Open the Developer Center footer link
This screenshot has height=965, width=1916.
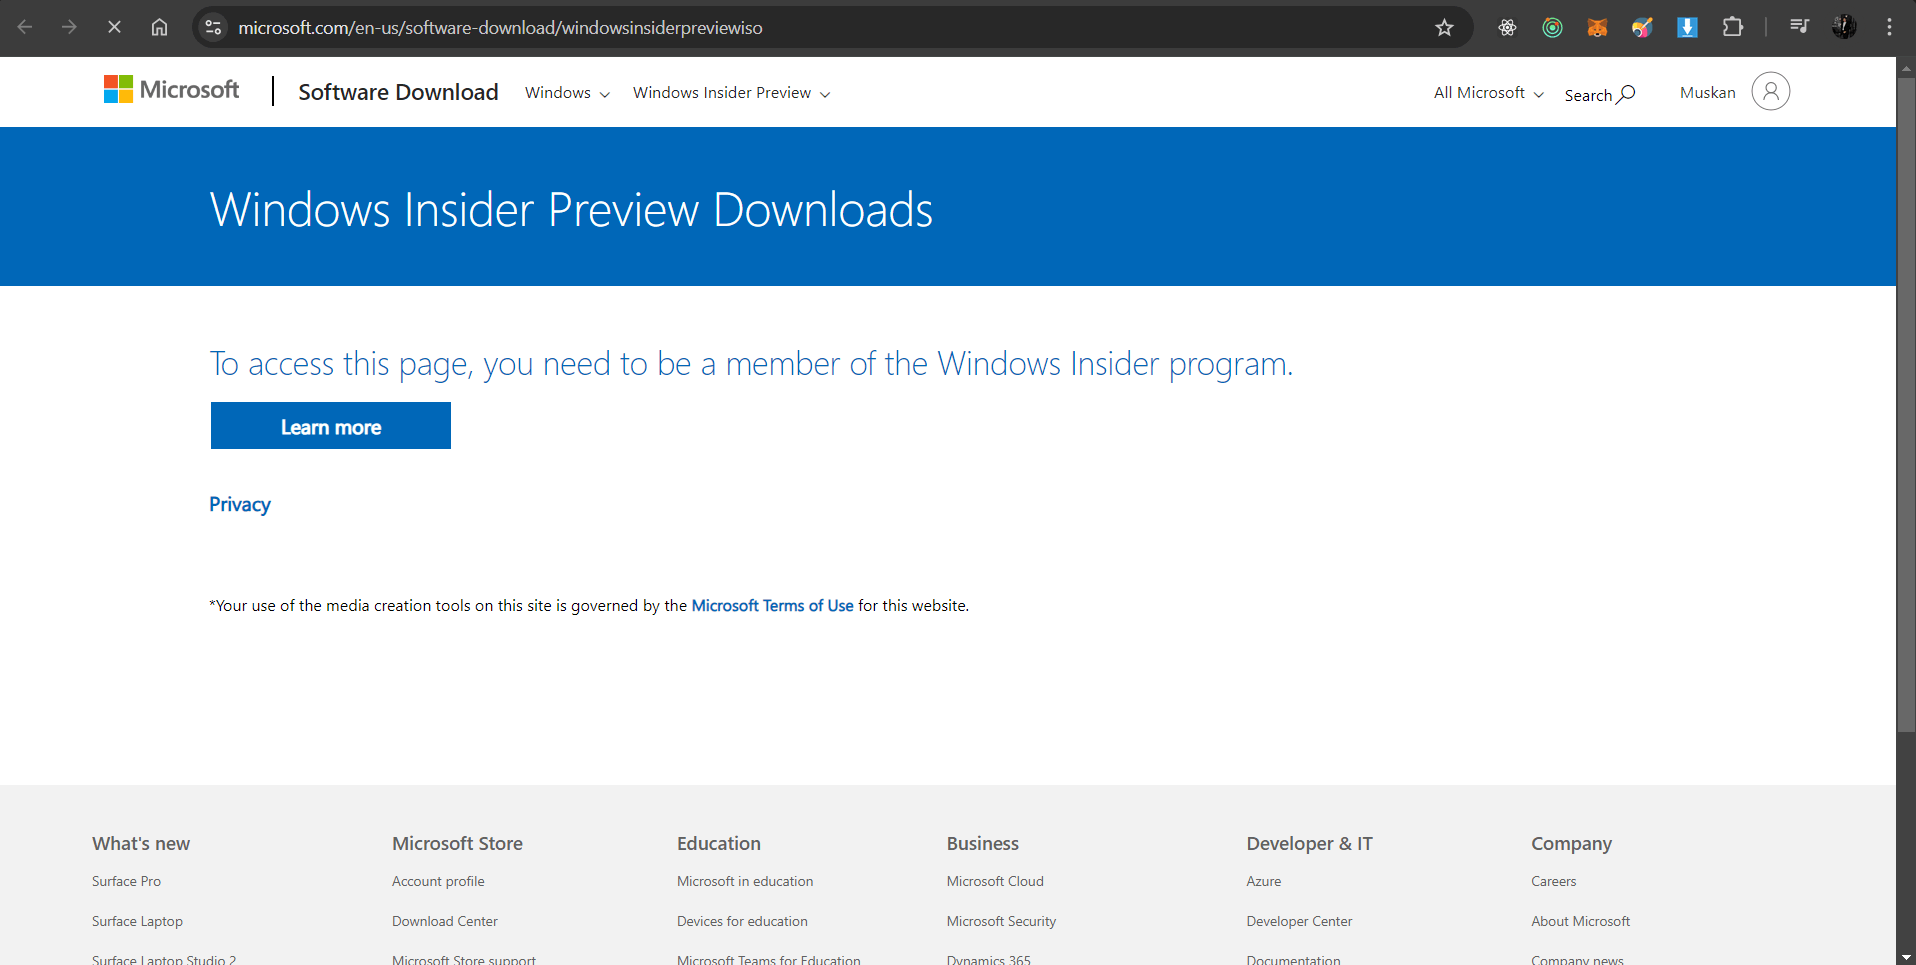(x=1299, y=921)
